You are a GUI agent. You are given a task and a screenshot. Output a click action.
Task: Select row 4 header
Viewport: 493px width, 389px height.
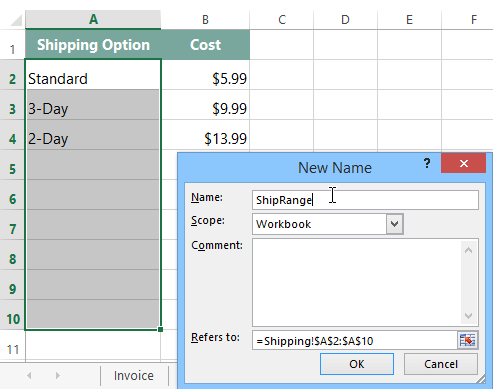coord(12,135)
